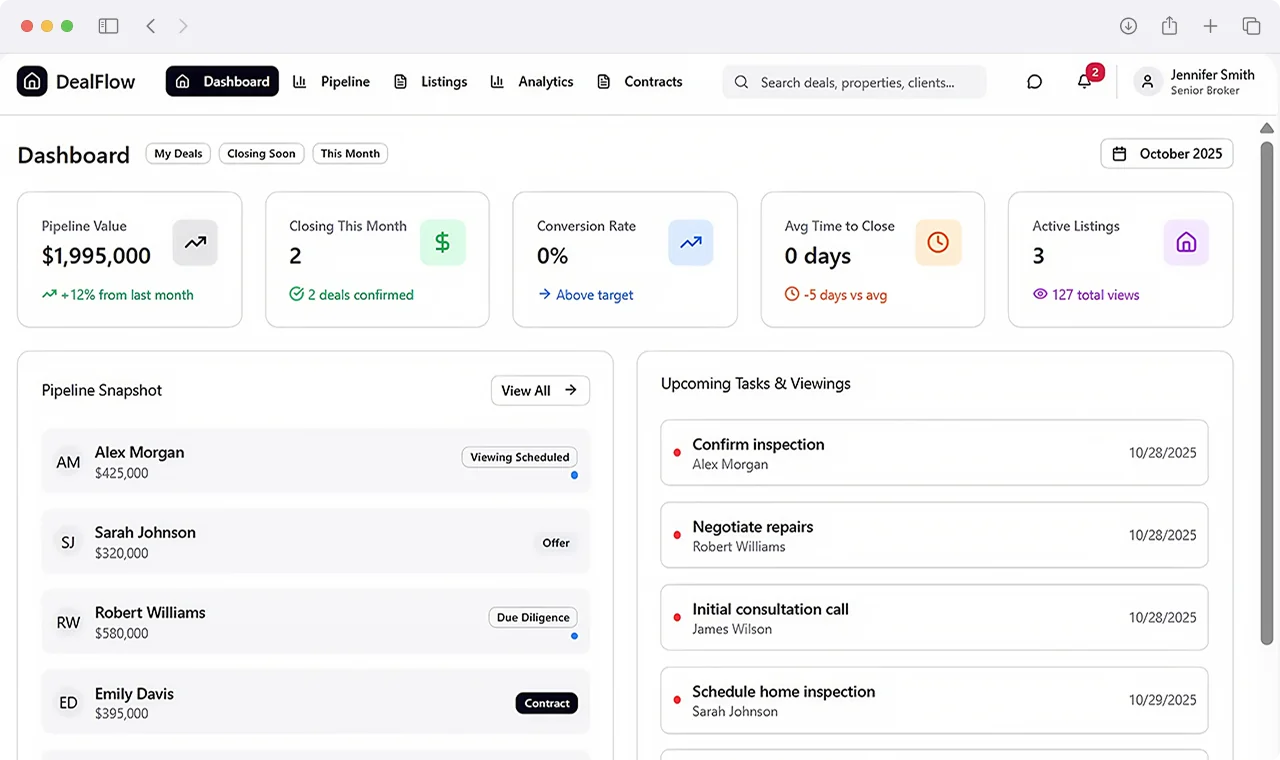Click the DealFlow house logo icon

point(32,81)
